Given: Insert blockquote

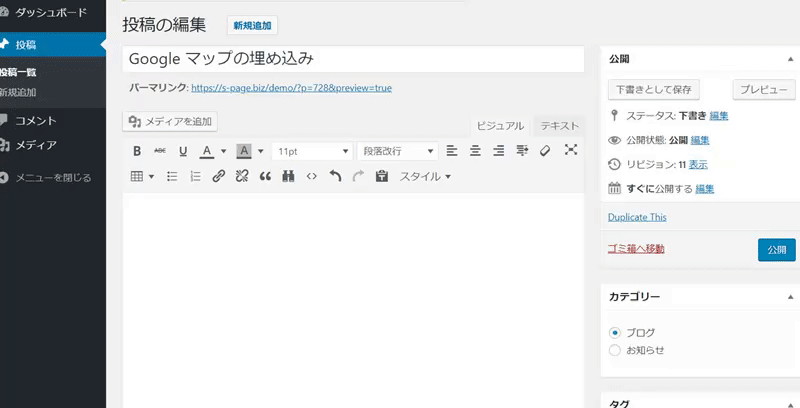Looking at the screenshot, I should (265, 177).
